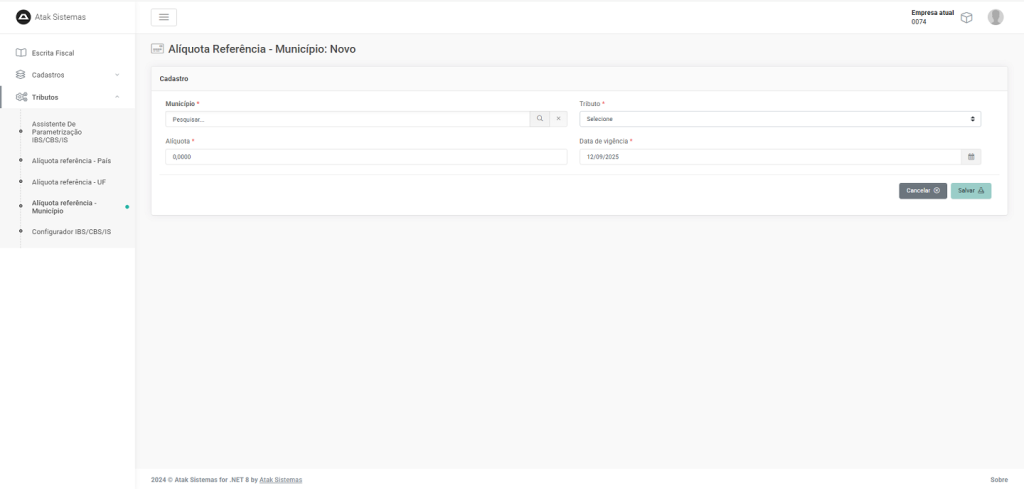This screenshot has height=489, width=1024.
Task: Click into the Alíquota input field
Action: (365, 157)
